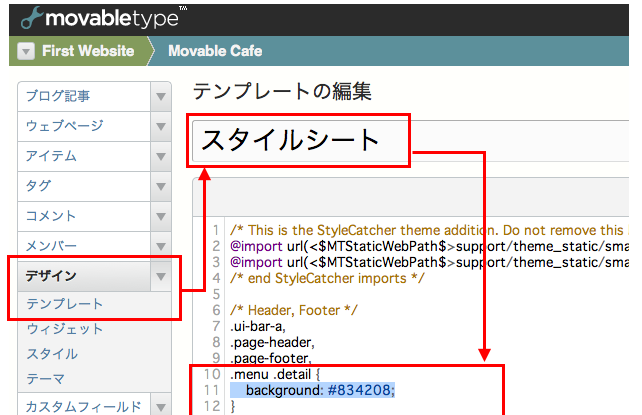The image size is (642, 415).
Task: Click the first @import line in editor
Action: pos(429,246)
